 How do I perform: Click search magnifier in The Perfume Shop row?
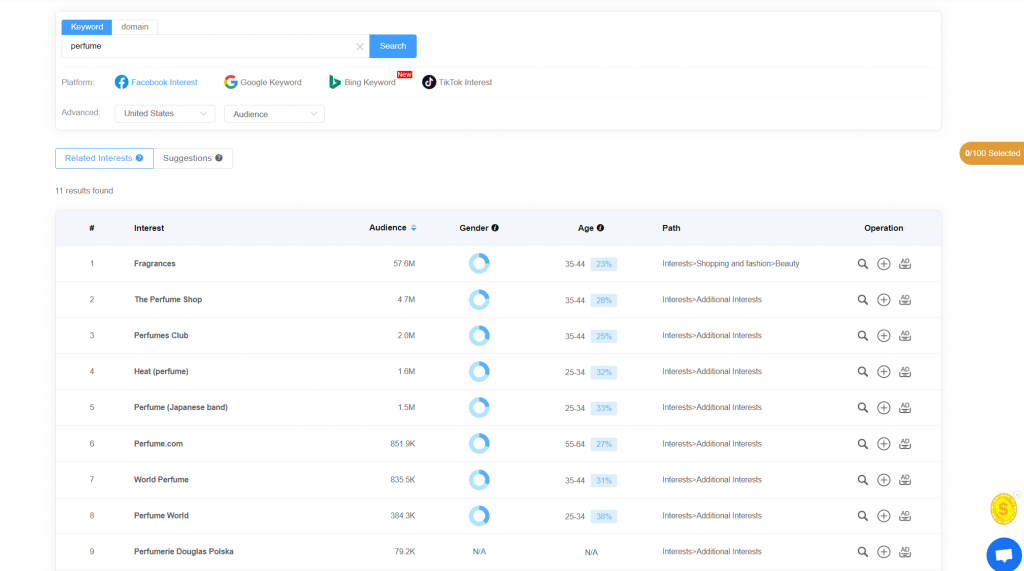click(x=863, y=300)
